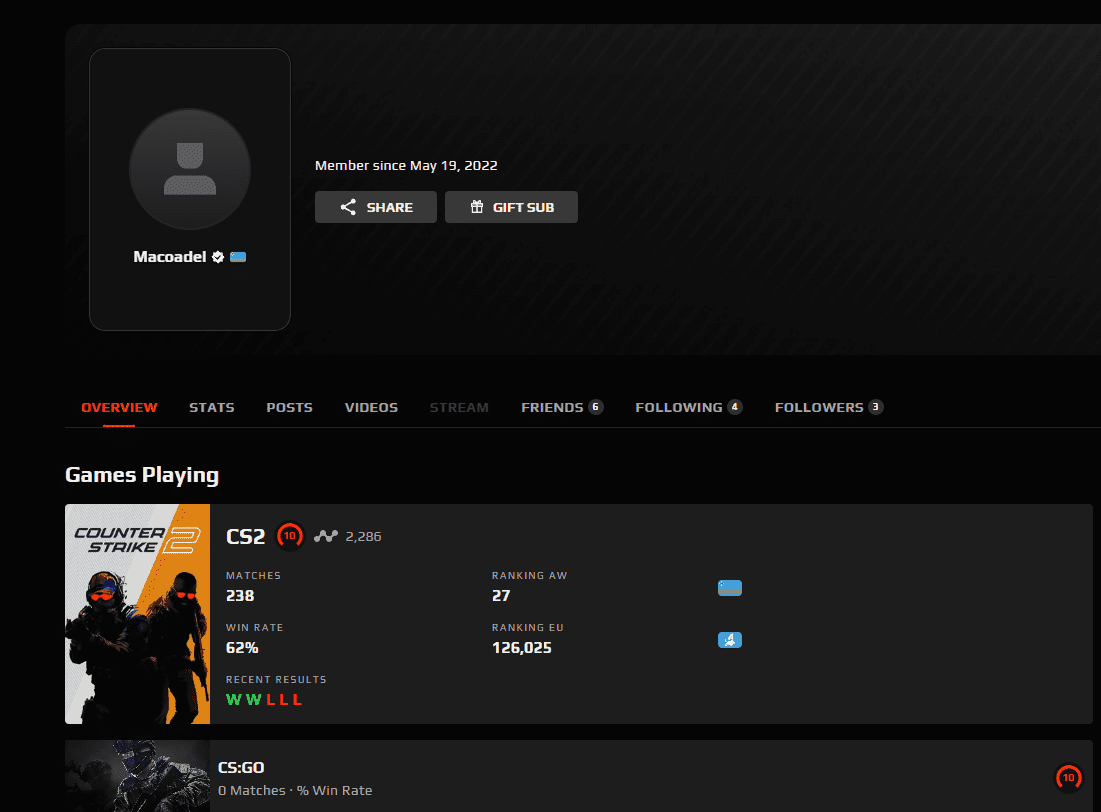The width and height of the screenshot is (1101, 812).
Task: Click the verified badge beside Macoadel
Action: 217,257
